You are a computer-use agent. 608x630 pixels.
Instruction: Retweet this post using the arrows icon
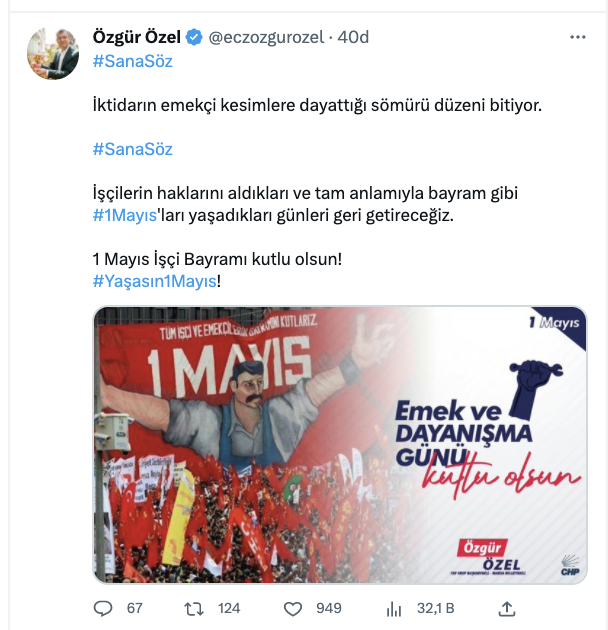194,609
